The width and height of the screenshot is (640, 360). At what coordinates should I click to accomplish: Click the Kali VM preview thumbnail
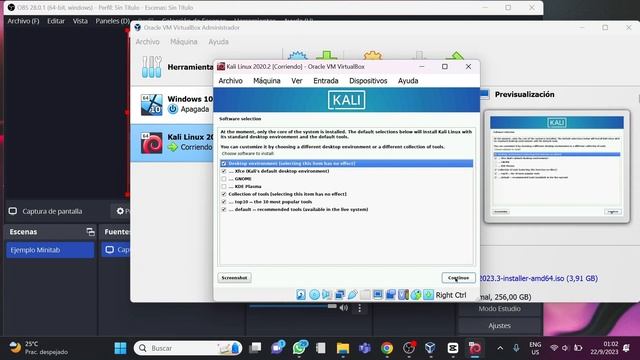tap(557, 166)
